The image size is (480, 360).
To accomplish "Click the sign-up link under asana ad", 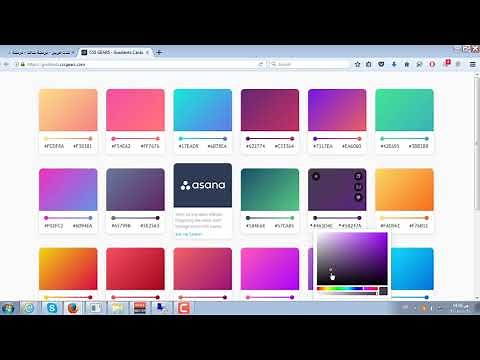I will pyautogui.click(x=189, y=234).
